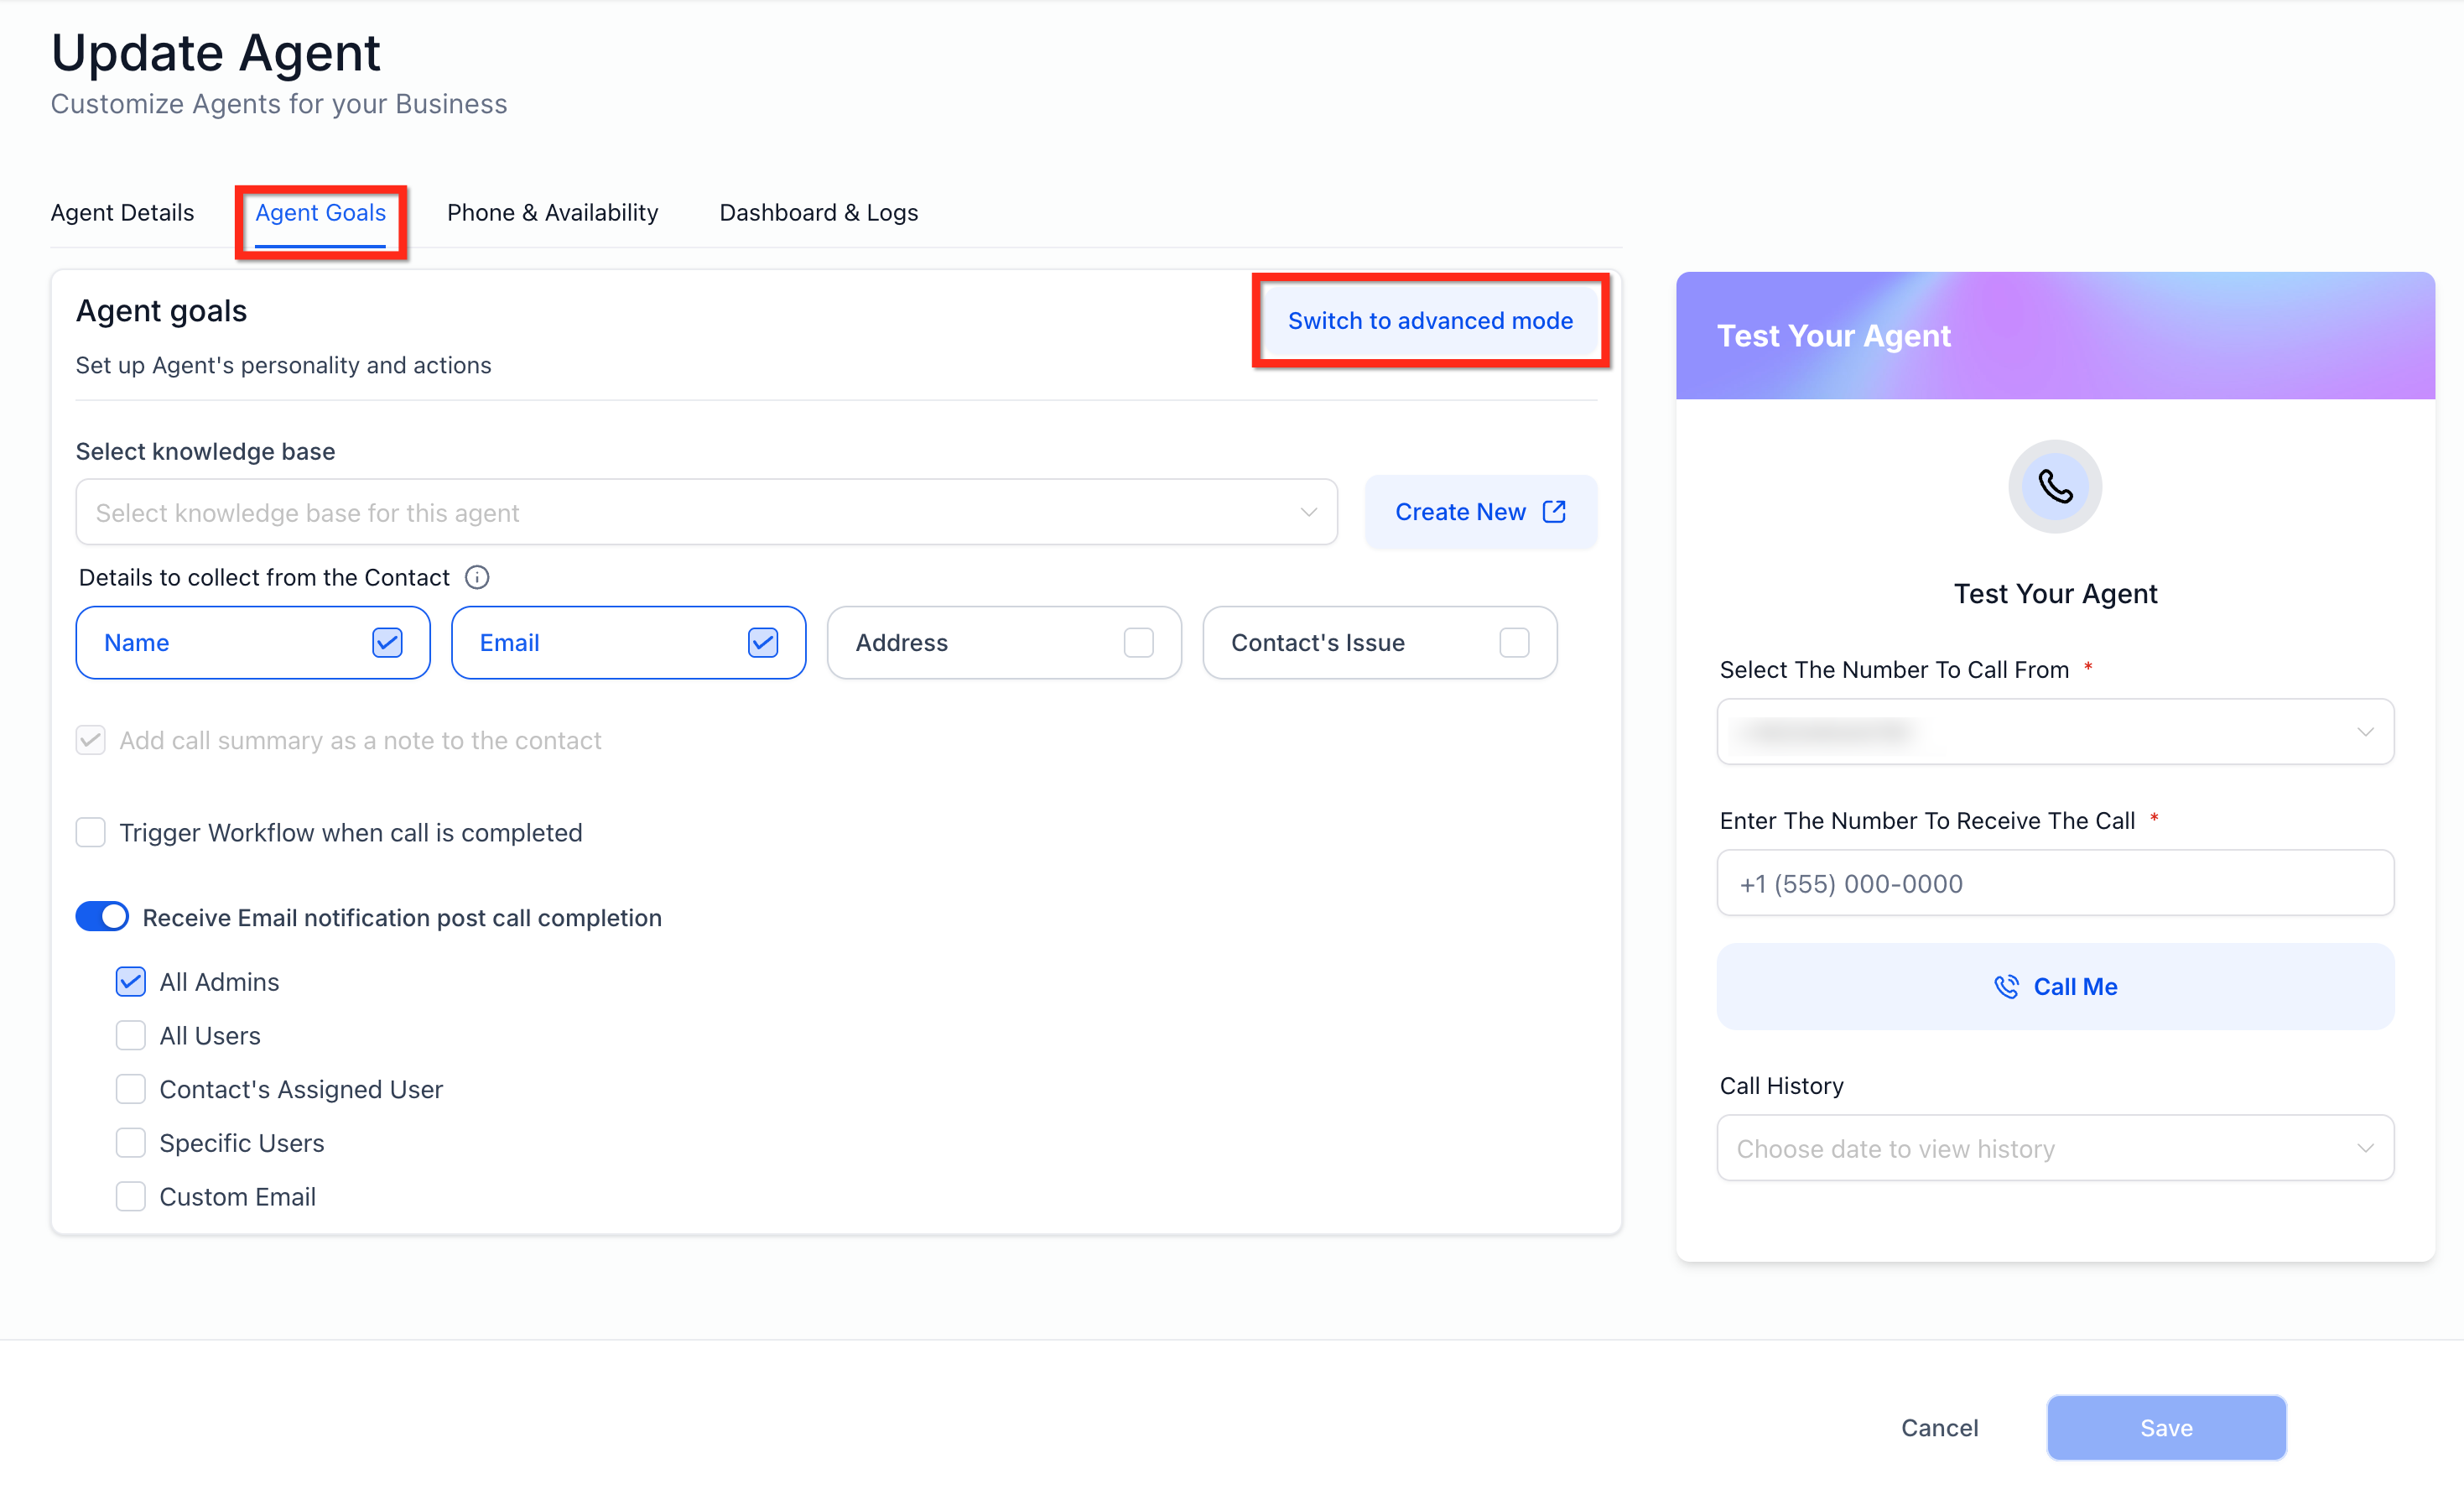Turn off Receive Email notification toggle
Viewport: 2464px width, 1495px height.
(x=102, y=917)
